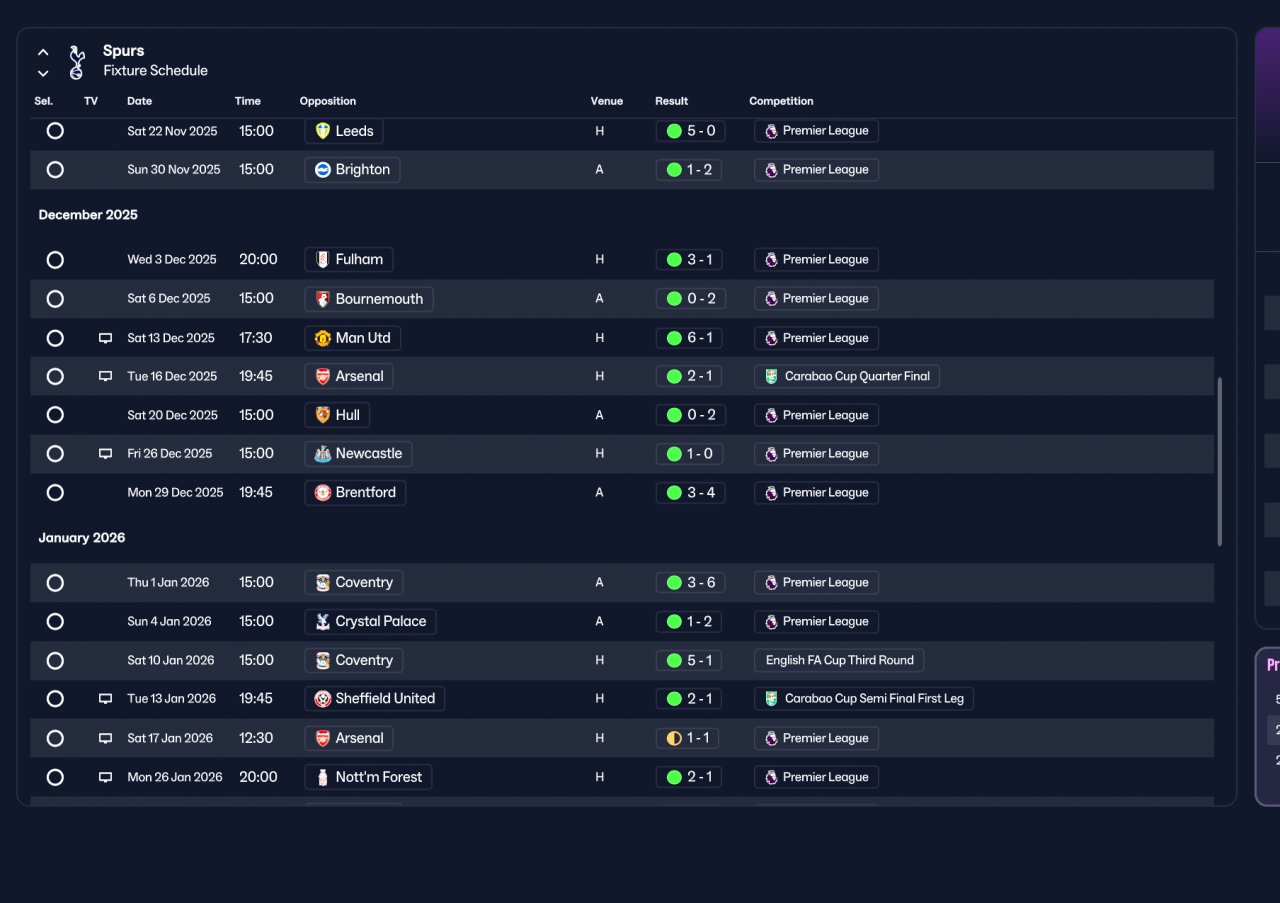Click the half-yellow draw indicator for Arsenal 1-1
Screen dimensions: 1280x903
coord(674,738)
